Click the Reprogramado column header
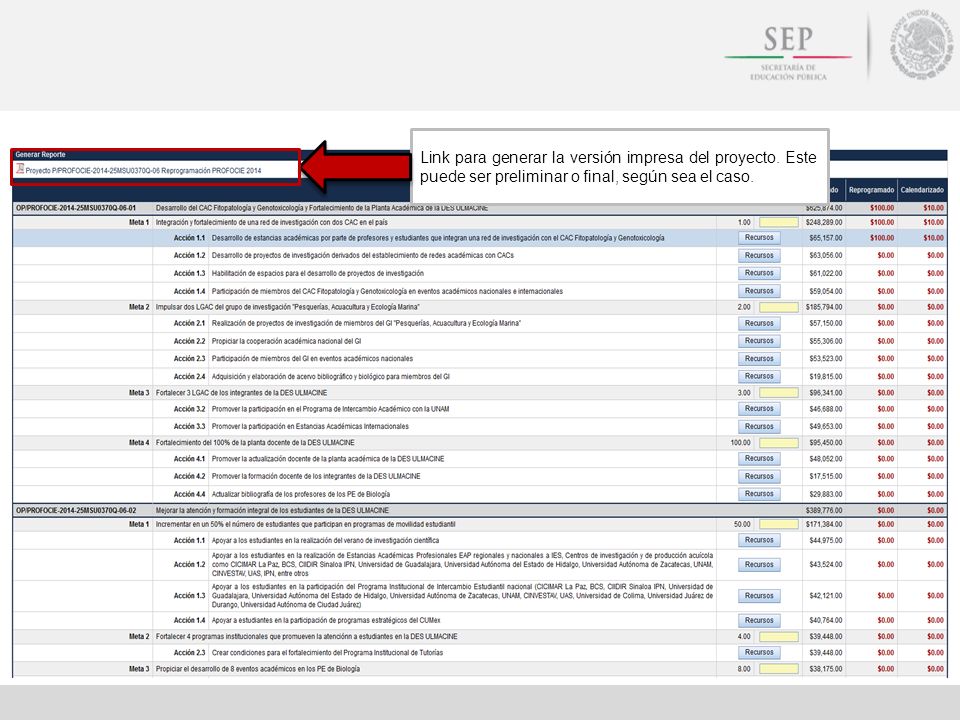This screenshot has height=720, width=960. pyautogui.click(x=871, y=190)
